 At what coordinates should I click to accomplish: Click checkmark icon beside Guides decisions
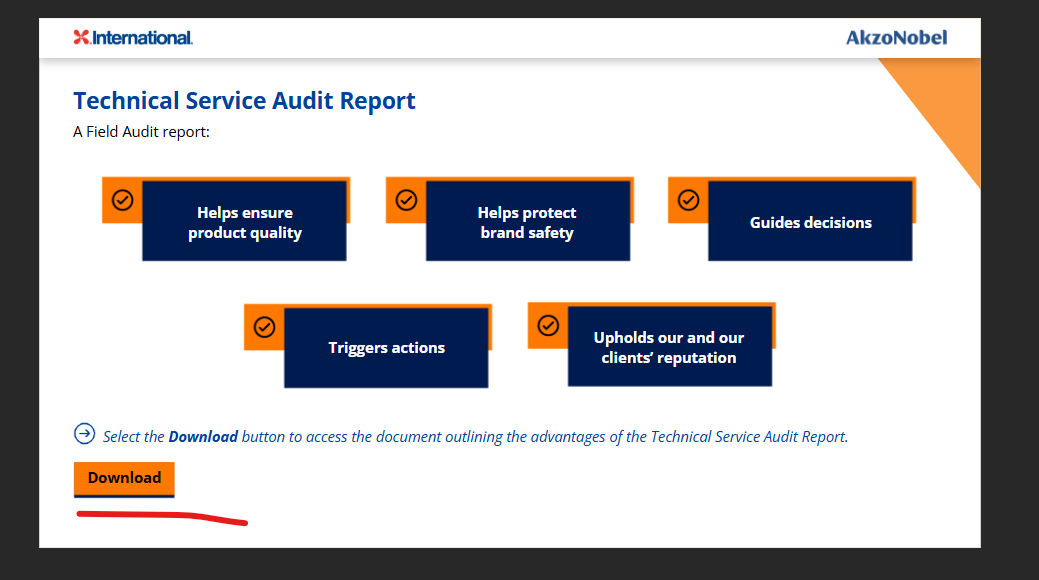688,200
